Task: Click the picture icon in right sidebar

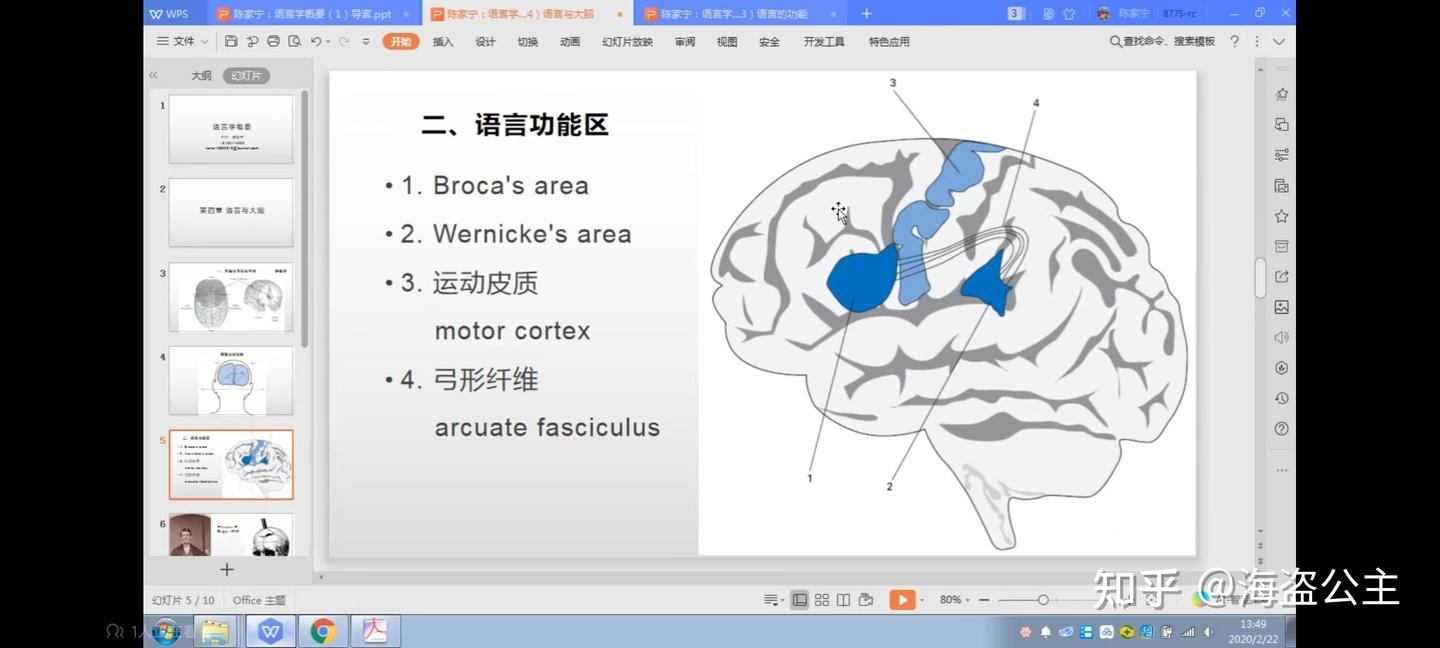Action: (x=1281, y=307)
